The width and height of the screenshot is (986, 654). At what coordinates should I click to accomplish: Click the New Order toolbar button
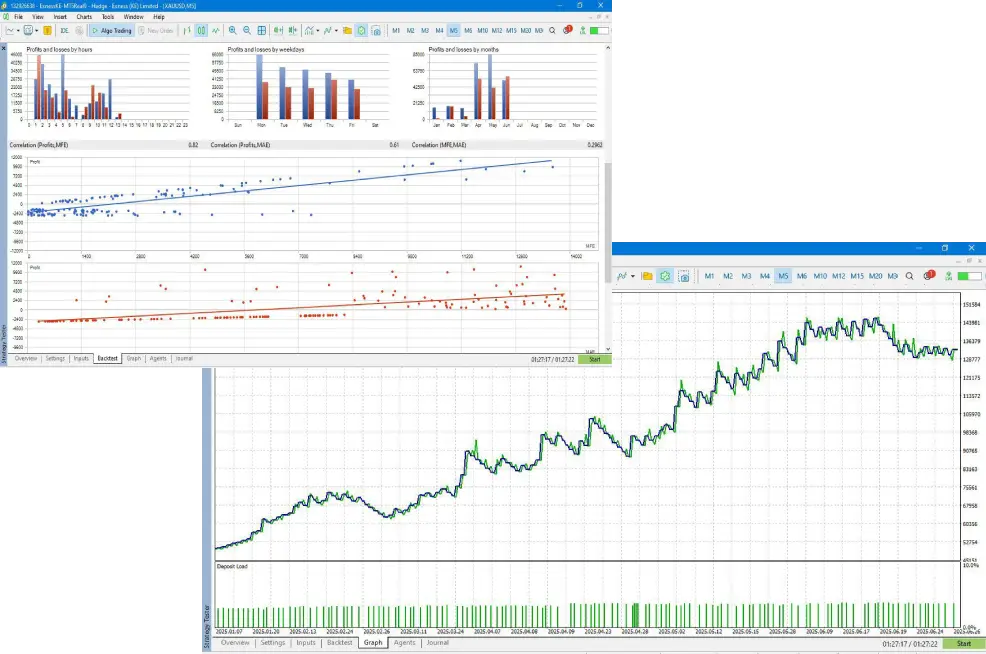pyautogui.click(x=155, y=31)
